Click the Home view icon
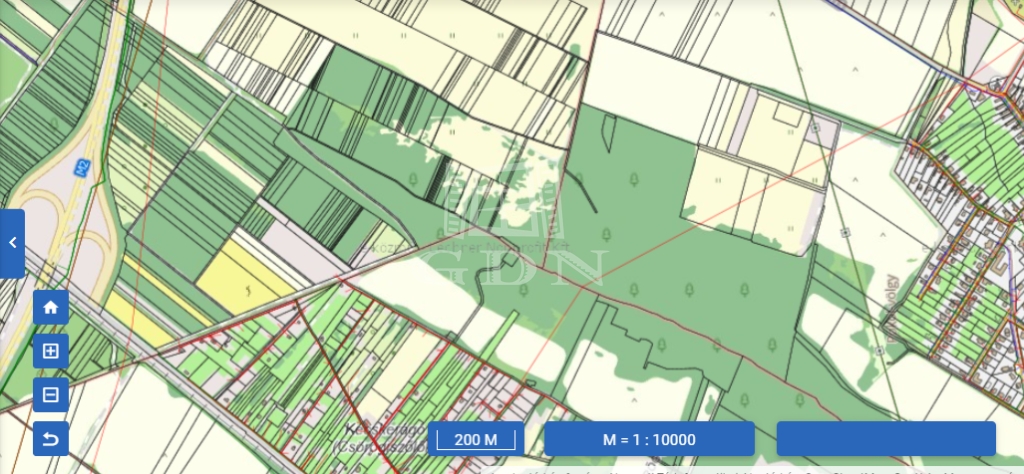Image resolution: width=1024 pixels, height=474 pixels. tap(51, 308)
